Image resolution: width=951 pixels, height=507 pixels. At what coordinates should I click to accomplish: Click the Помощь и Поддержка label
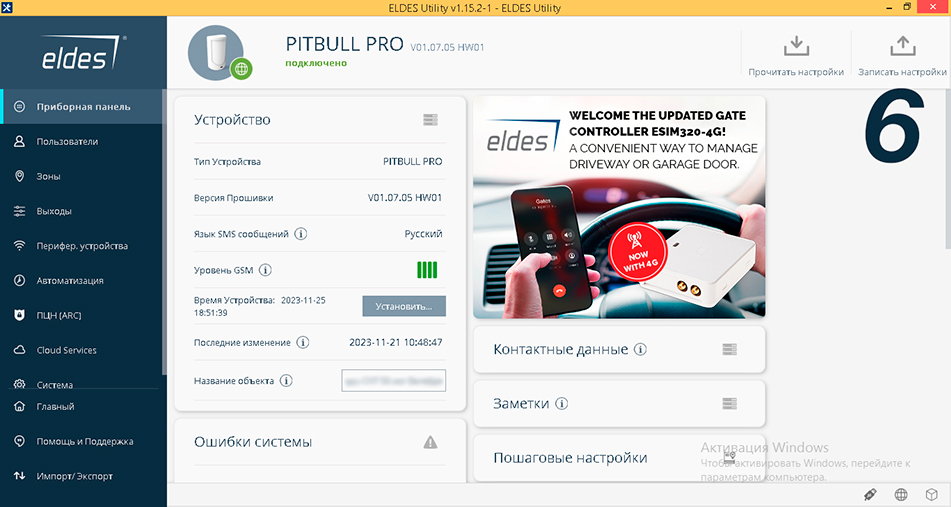click(x=85, y=442)
